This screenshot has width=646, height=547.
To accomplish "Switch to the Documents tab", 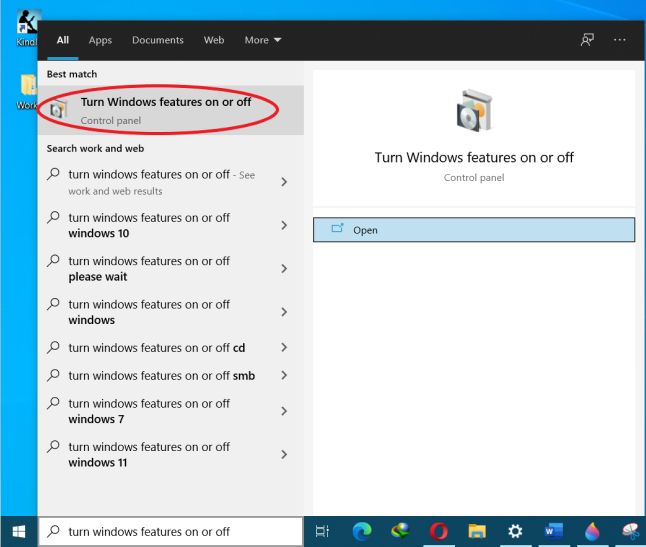I will click(158, 40).
